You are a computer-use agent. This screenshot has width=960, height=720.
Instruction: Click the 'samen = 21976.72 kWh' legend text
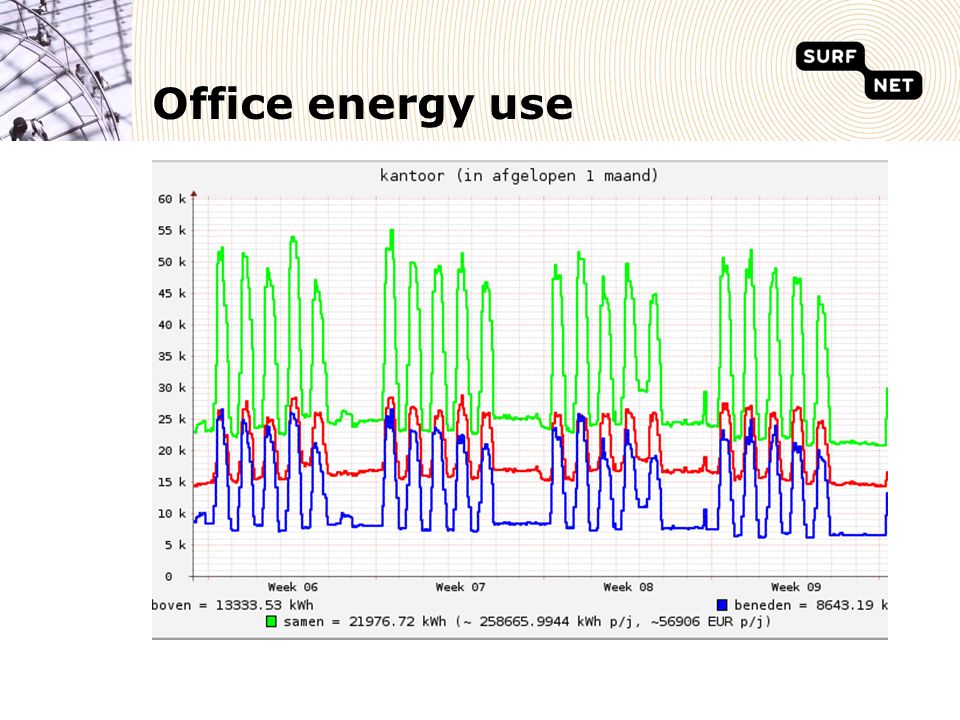click(x=365, y=621)
